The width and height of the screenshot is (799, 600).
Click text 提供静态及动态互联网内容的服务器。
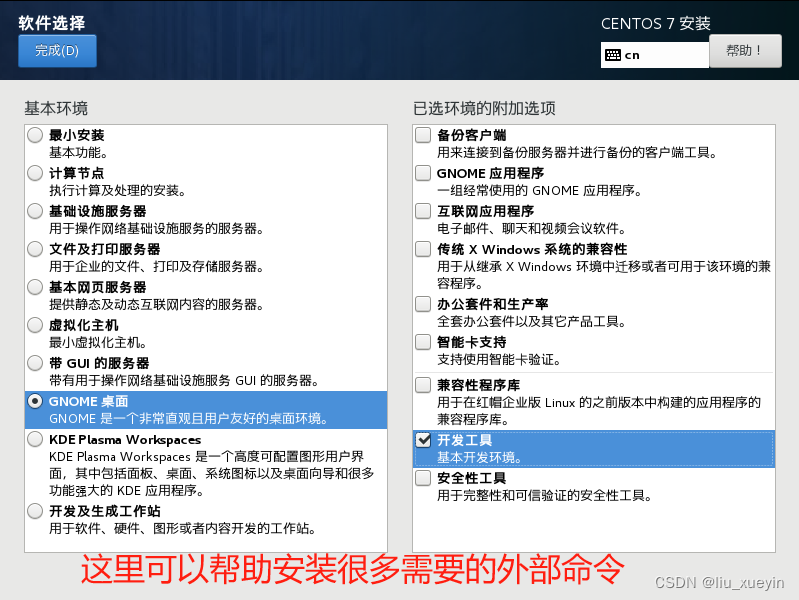[156, 304]
